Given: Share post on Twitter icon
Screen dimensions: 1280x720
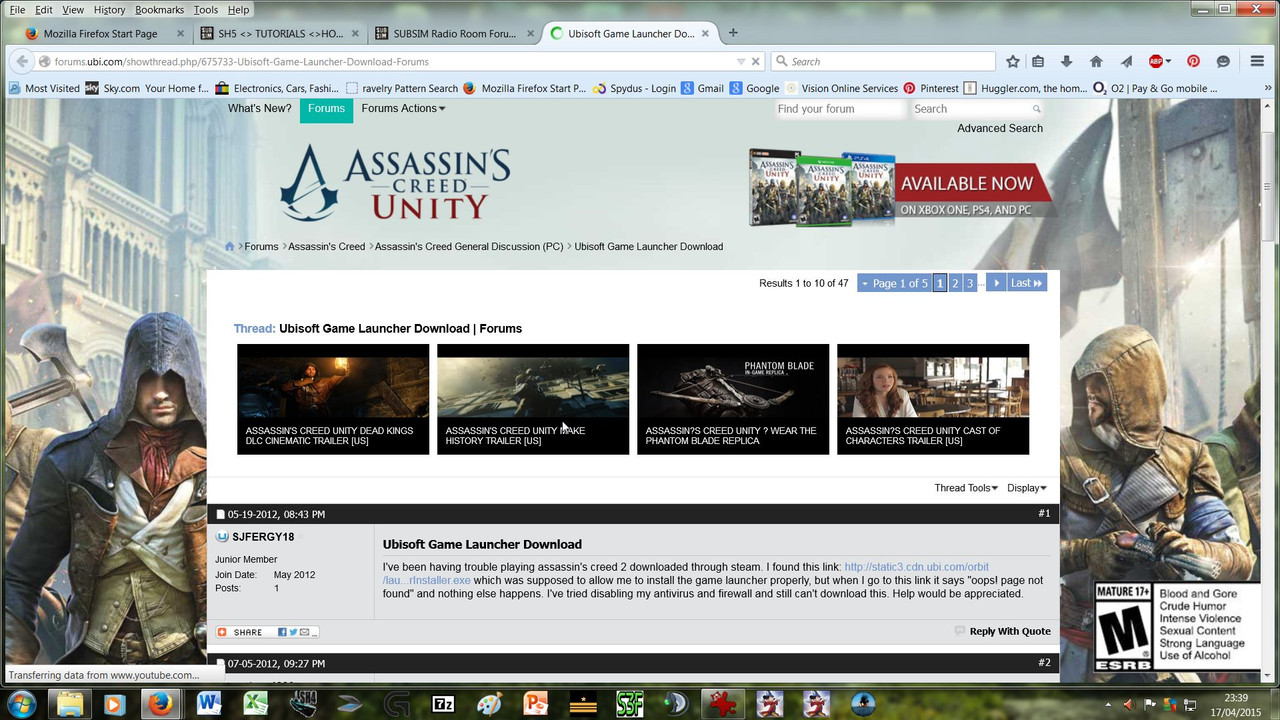Looking at the screenshot, I should (x=294, y=632).
